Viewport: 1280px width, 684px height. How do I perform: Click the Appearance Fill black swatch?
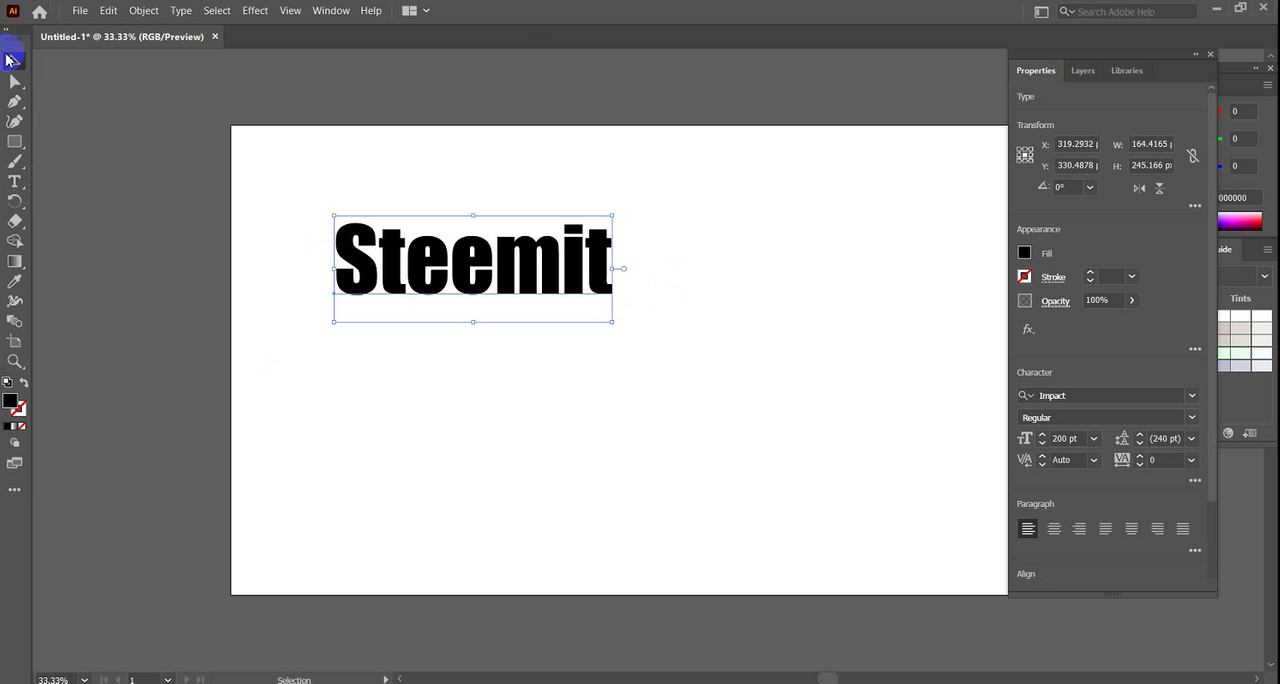pyautogui.click(x=1024, y=253)
